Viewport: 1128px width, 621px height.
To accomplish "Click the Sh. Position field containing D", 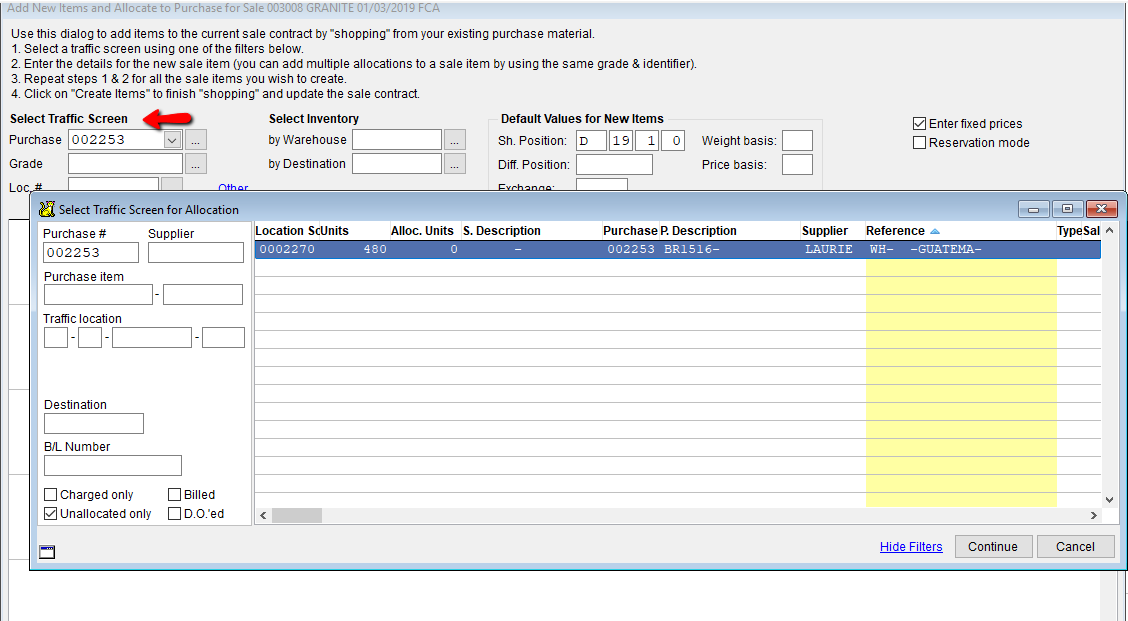I will (x=591, y=141).
